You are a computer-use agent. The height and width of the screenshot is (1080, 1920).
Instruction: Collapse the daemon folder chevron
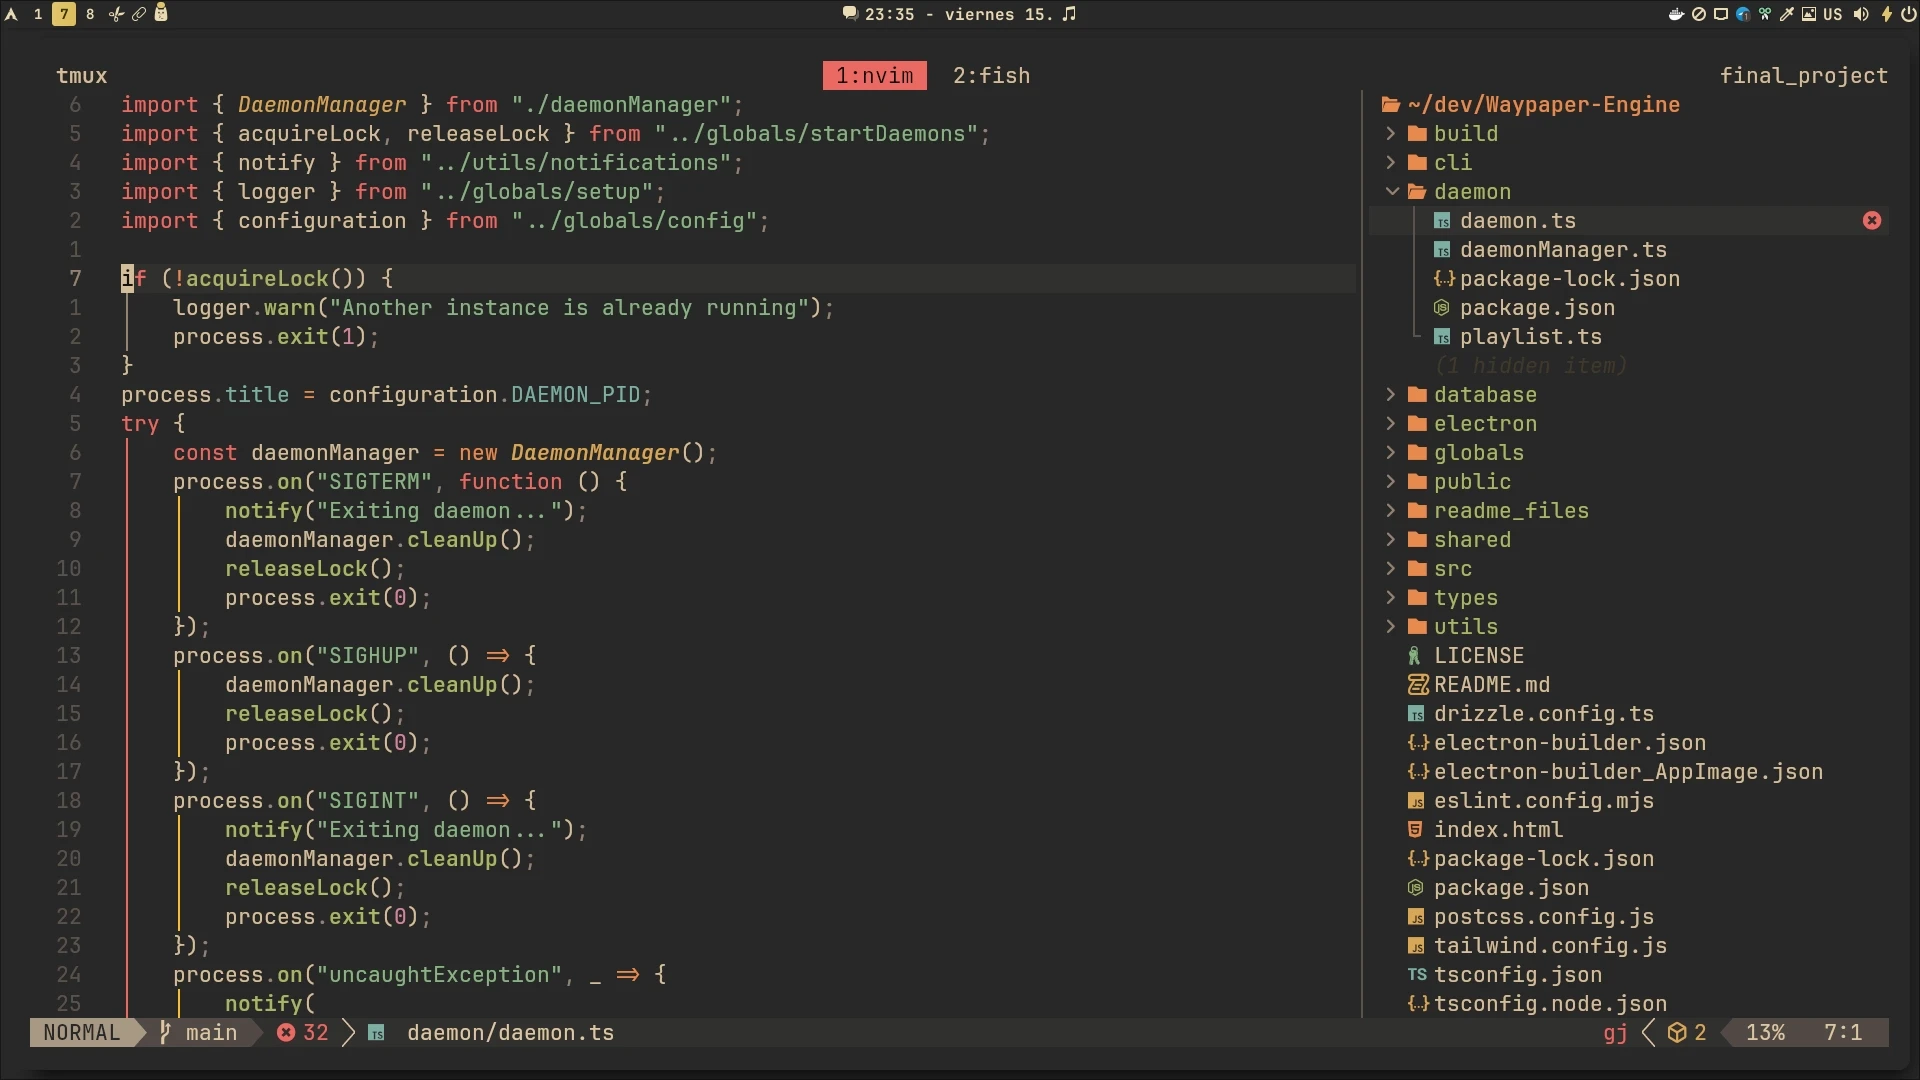point(1391,192)
